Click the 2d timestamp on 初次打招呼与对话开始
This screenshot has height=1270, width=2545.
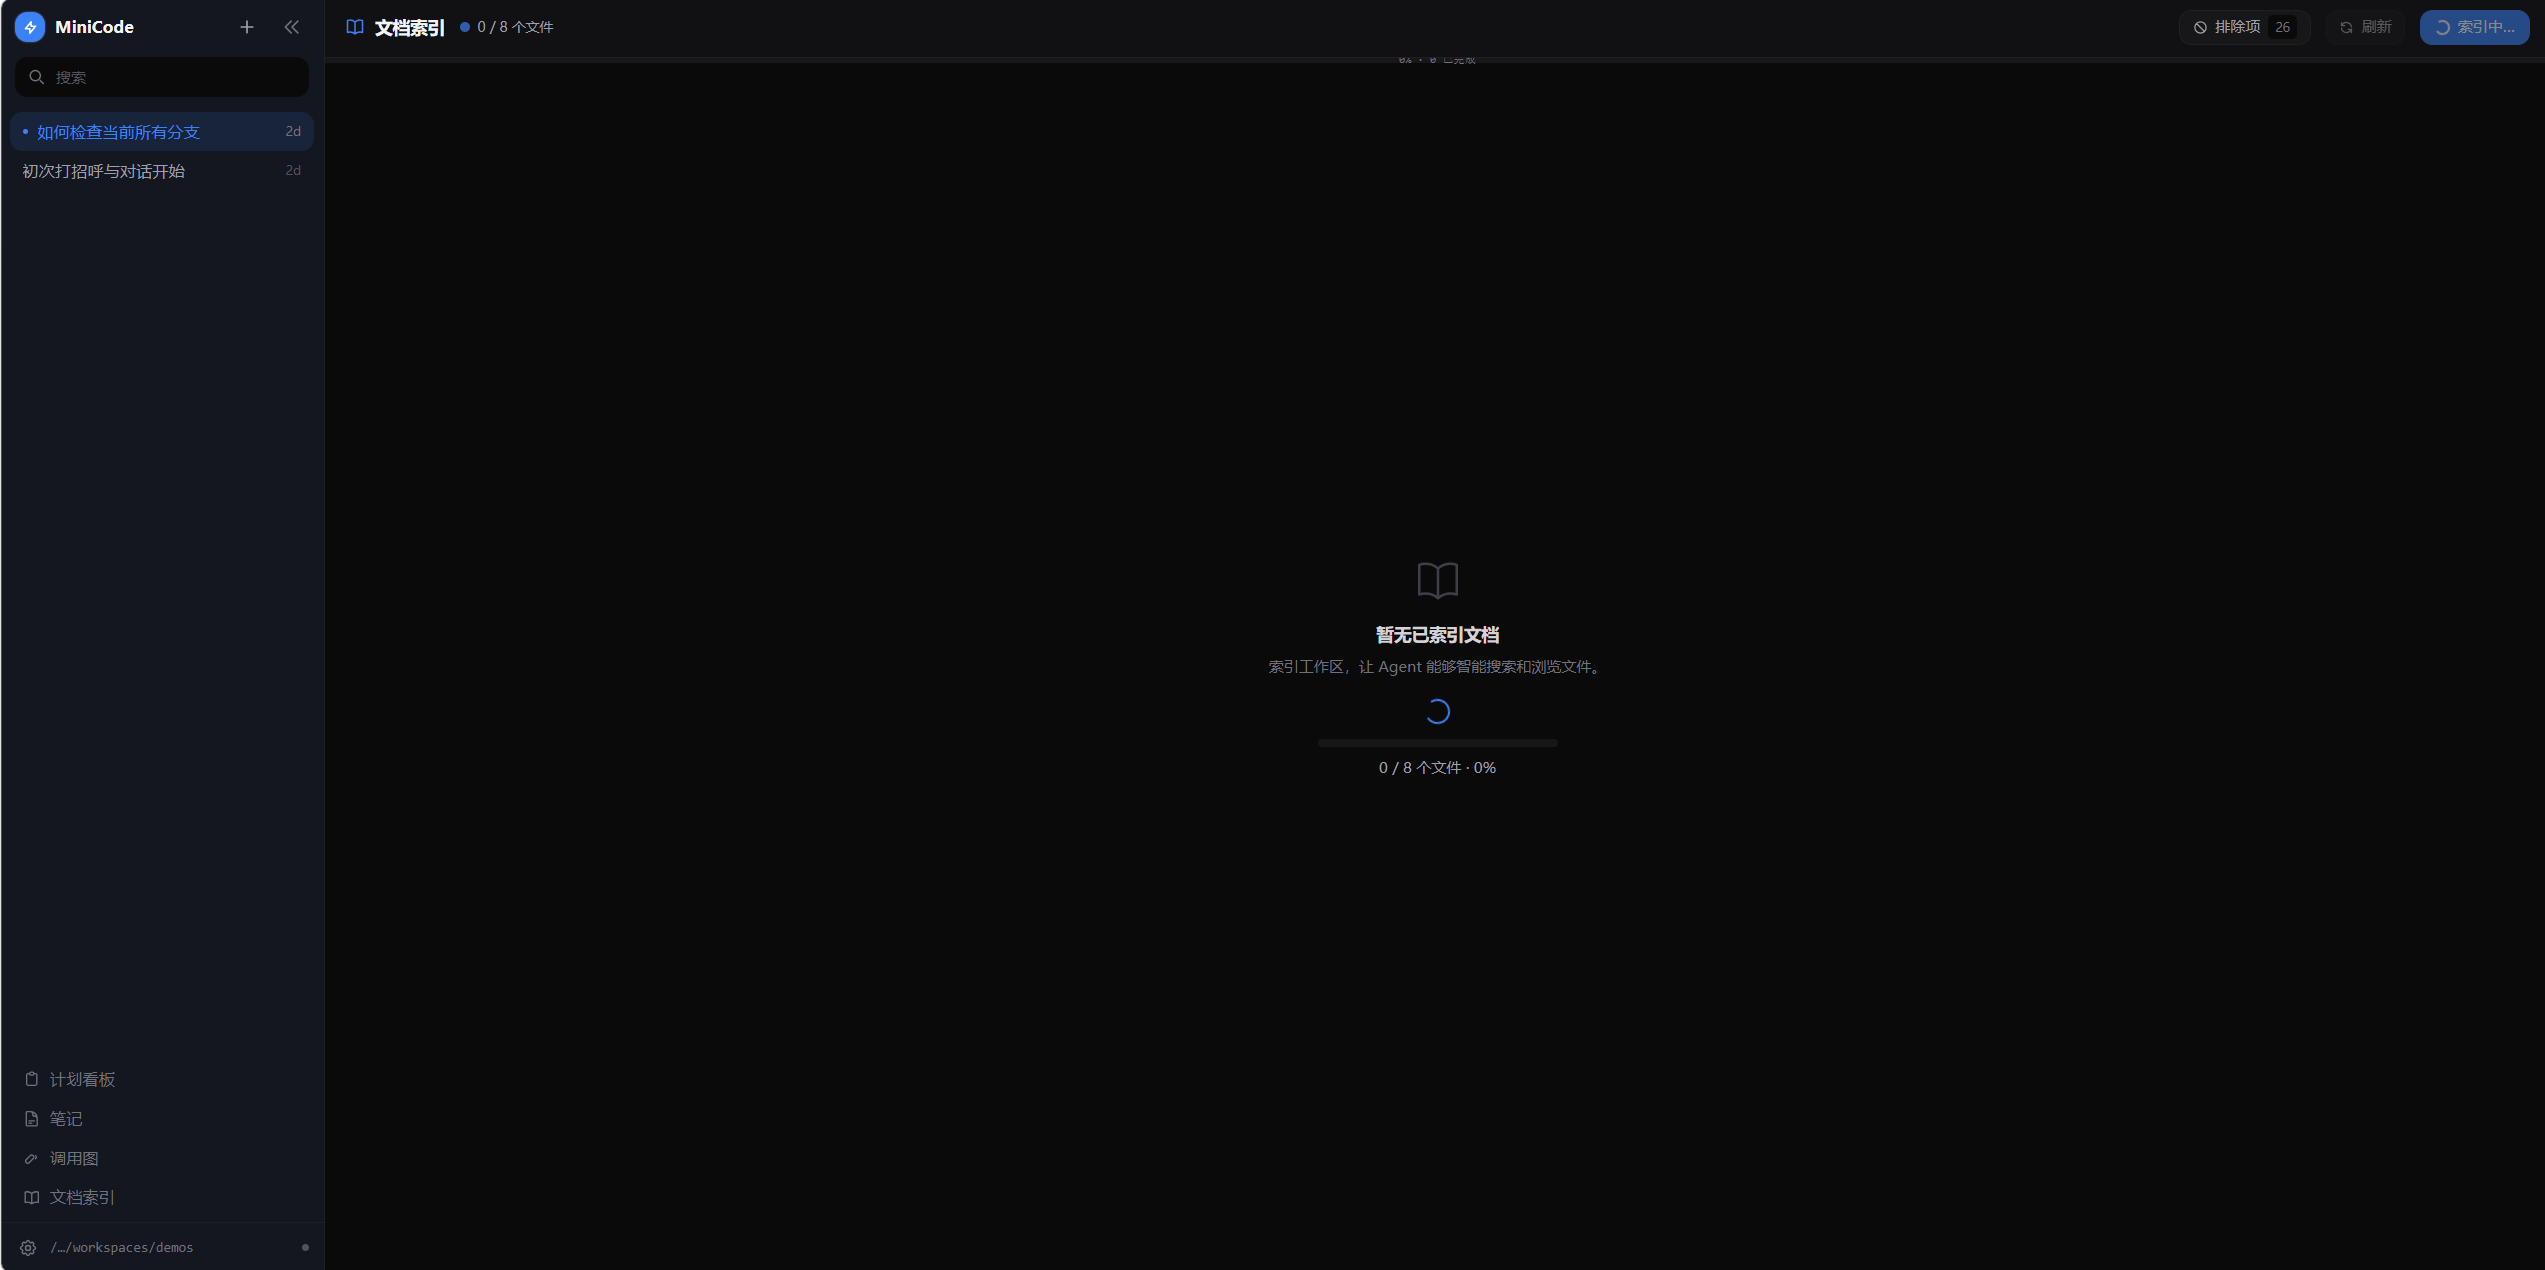pyautogui.click(x=293, y=170)
